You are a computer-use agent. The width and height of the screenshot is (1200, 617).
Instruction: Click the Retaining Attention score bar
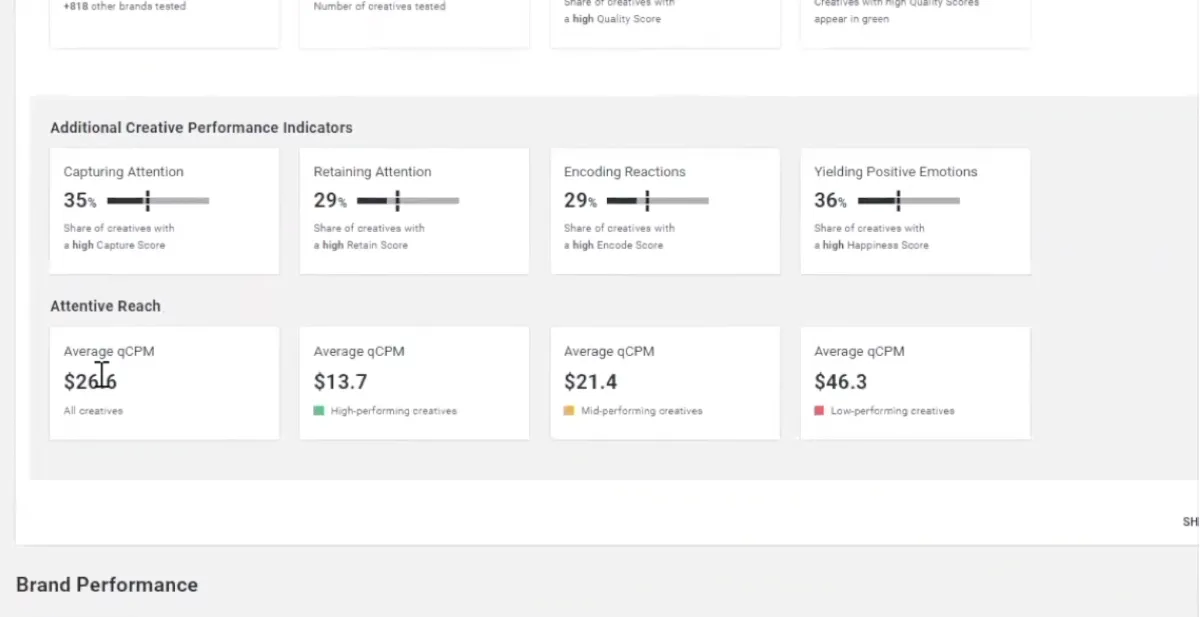tap(408, 201)
